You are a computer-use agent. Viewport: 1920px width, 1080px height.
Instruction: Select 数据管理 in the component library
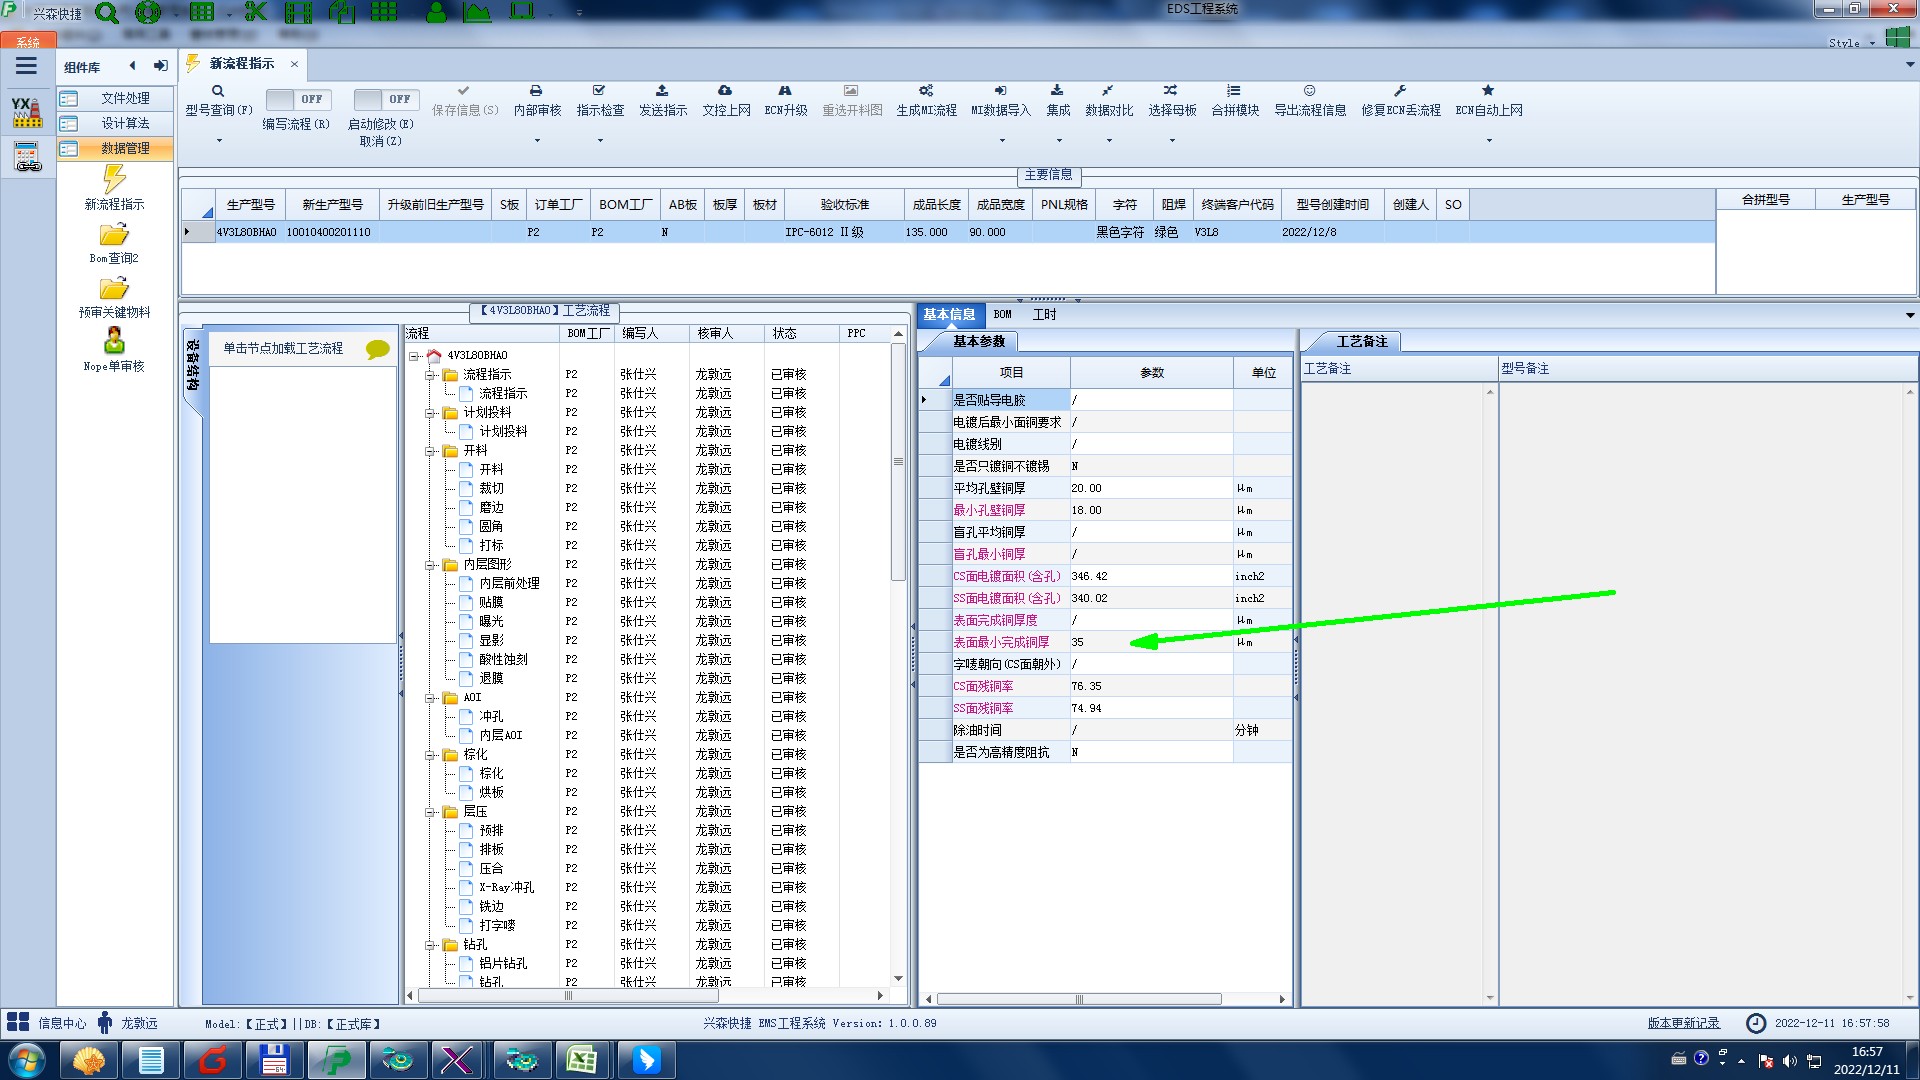125,148
